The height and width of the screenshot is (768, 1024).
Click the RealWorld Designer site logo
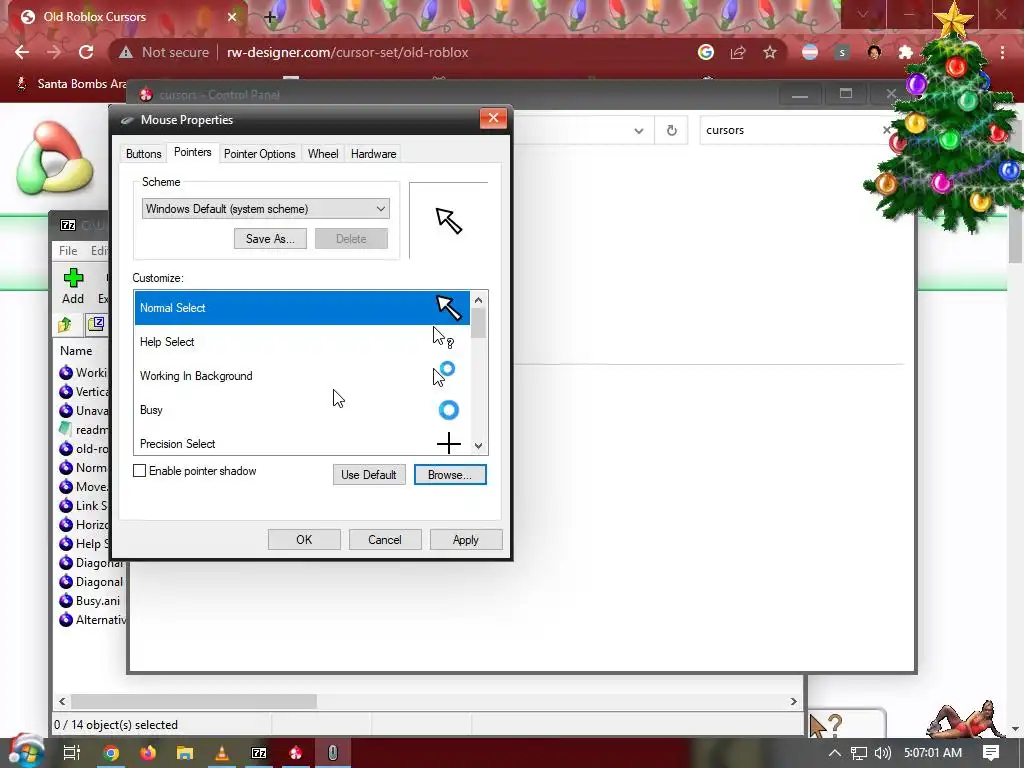(x=55, y=159)
